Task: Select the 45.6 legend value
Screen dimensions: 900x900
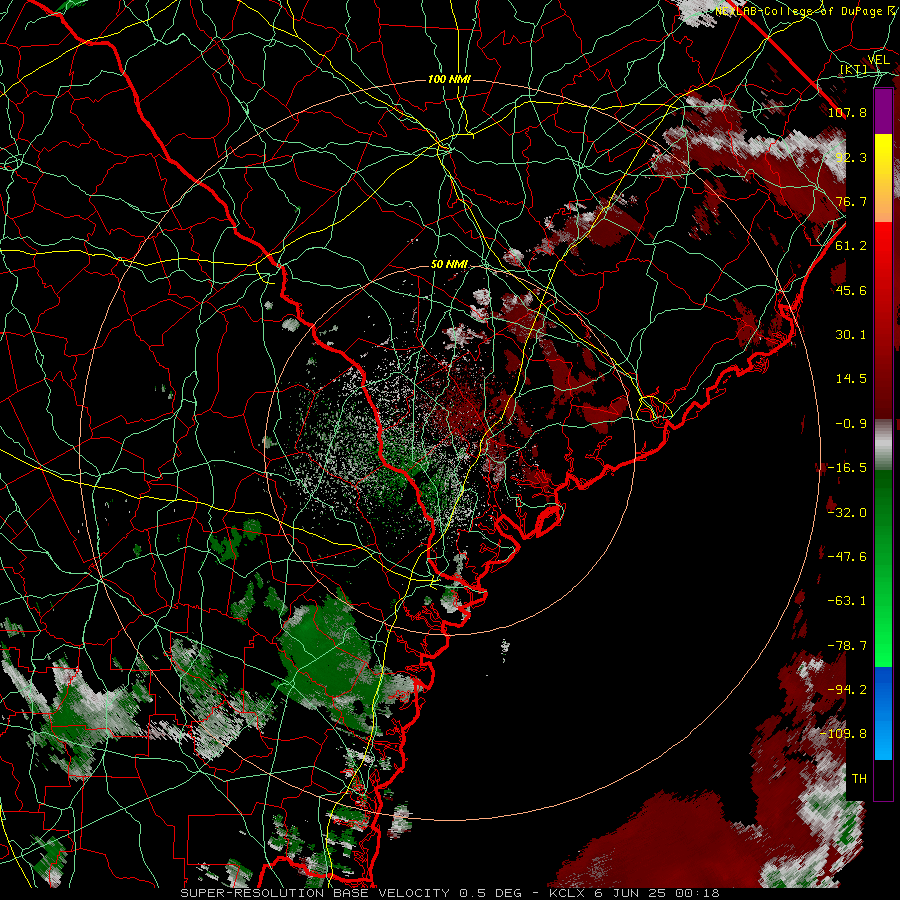Action: click(x=851, y=290)
